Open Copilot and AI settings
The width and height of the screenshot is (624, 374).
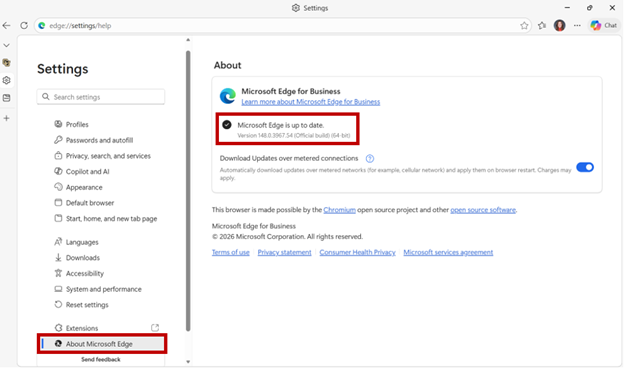(87, 171)
